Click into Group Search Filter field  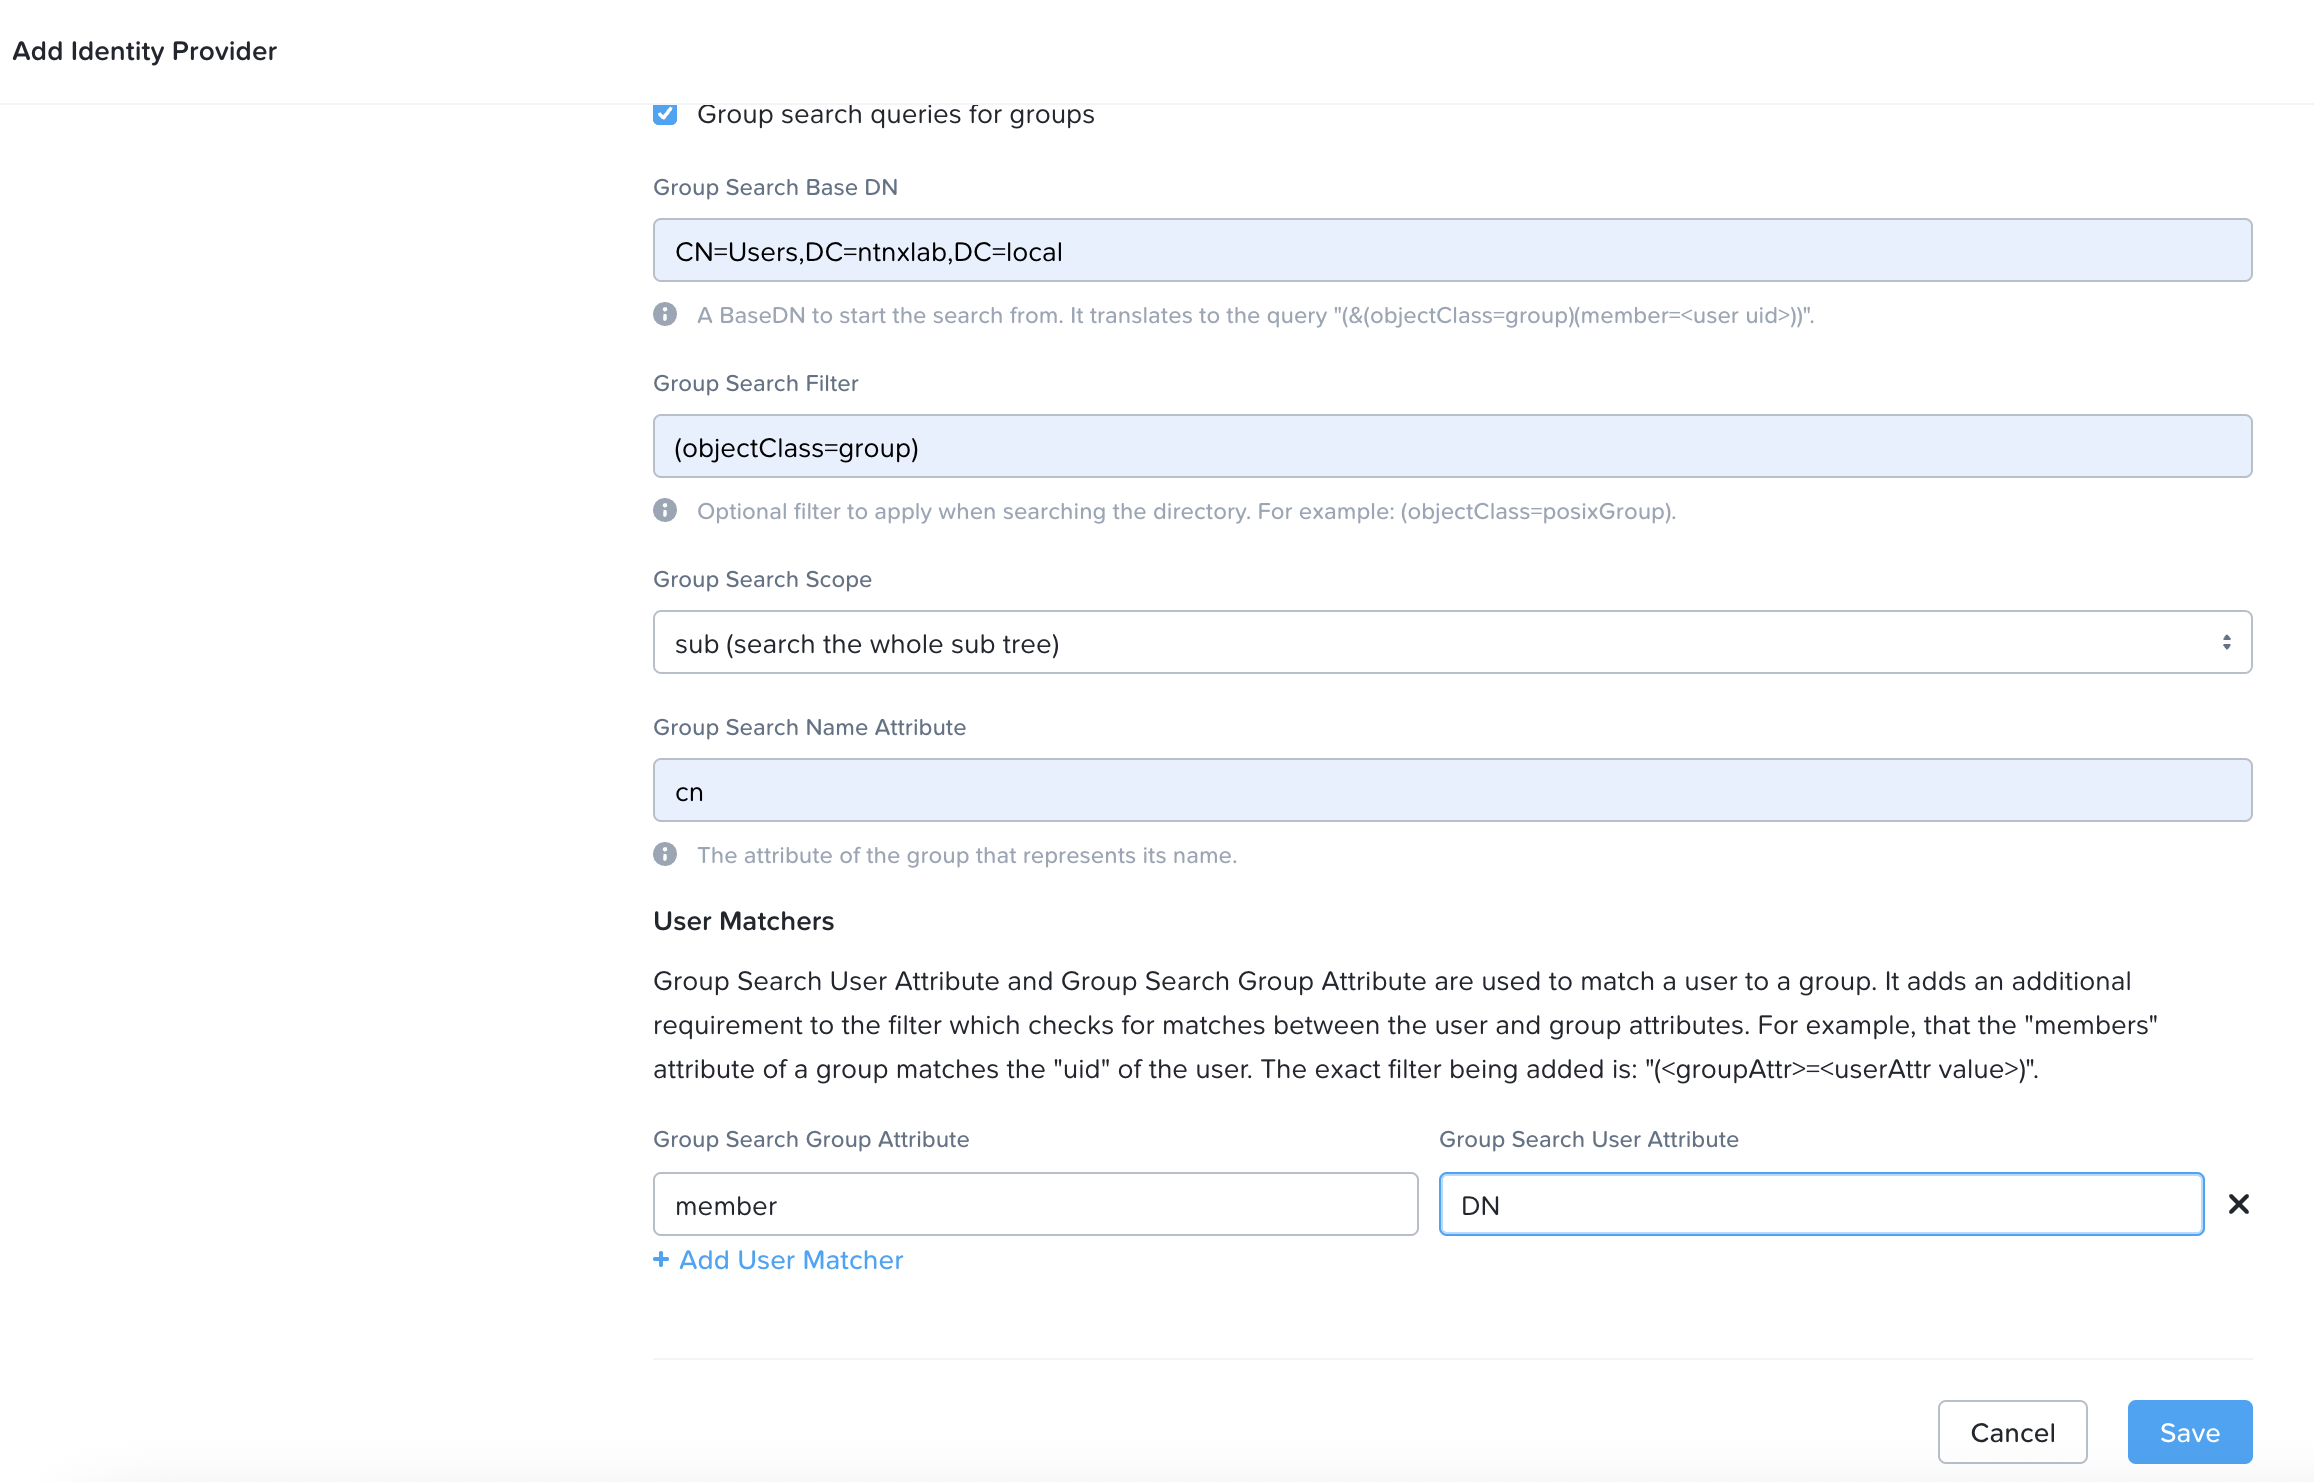coord(1452,447)
